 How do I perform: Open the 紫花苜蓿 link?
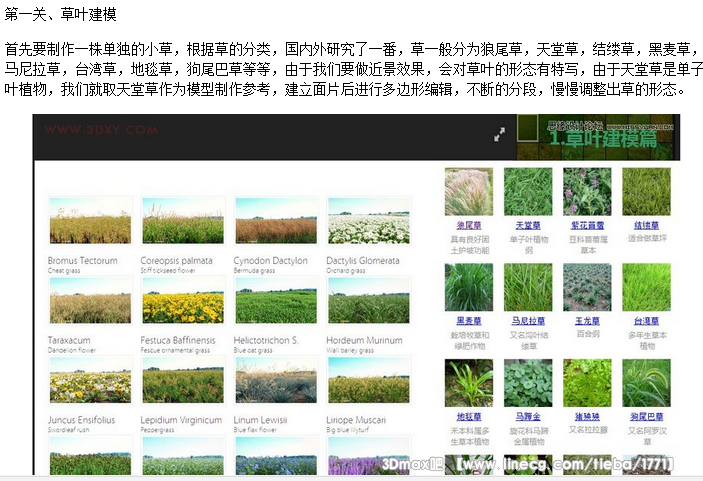(x=587, y=225)
